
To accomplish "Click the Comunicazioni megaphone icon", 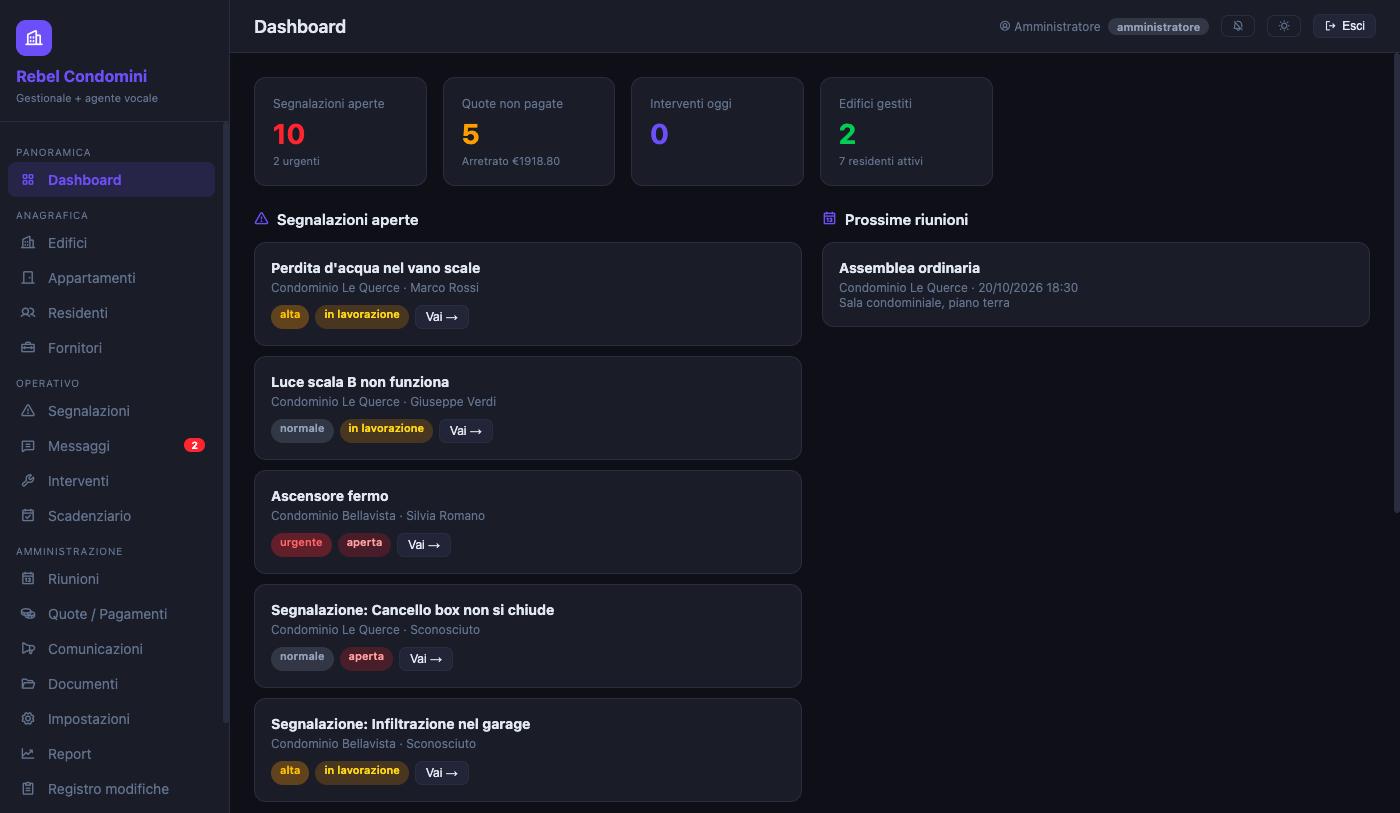I will coord(28,649).
